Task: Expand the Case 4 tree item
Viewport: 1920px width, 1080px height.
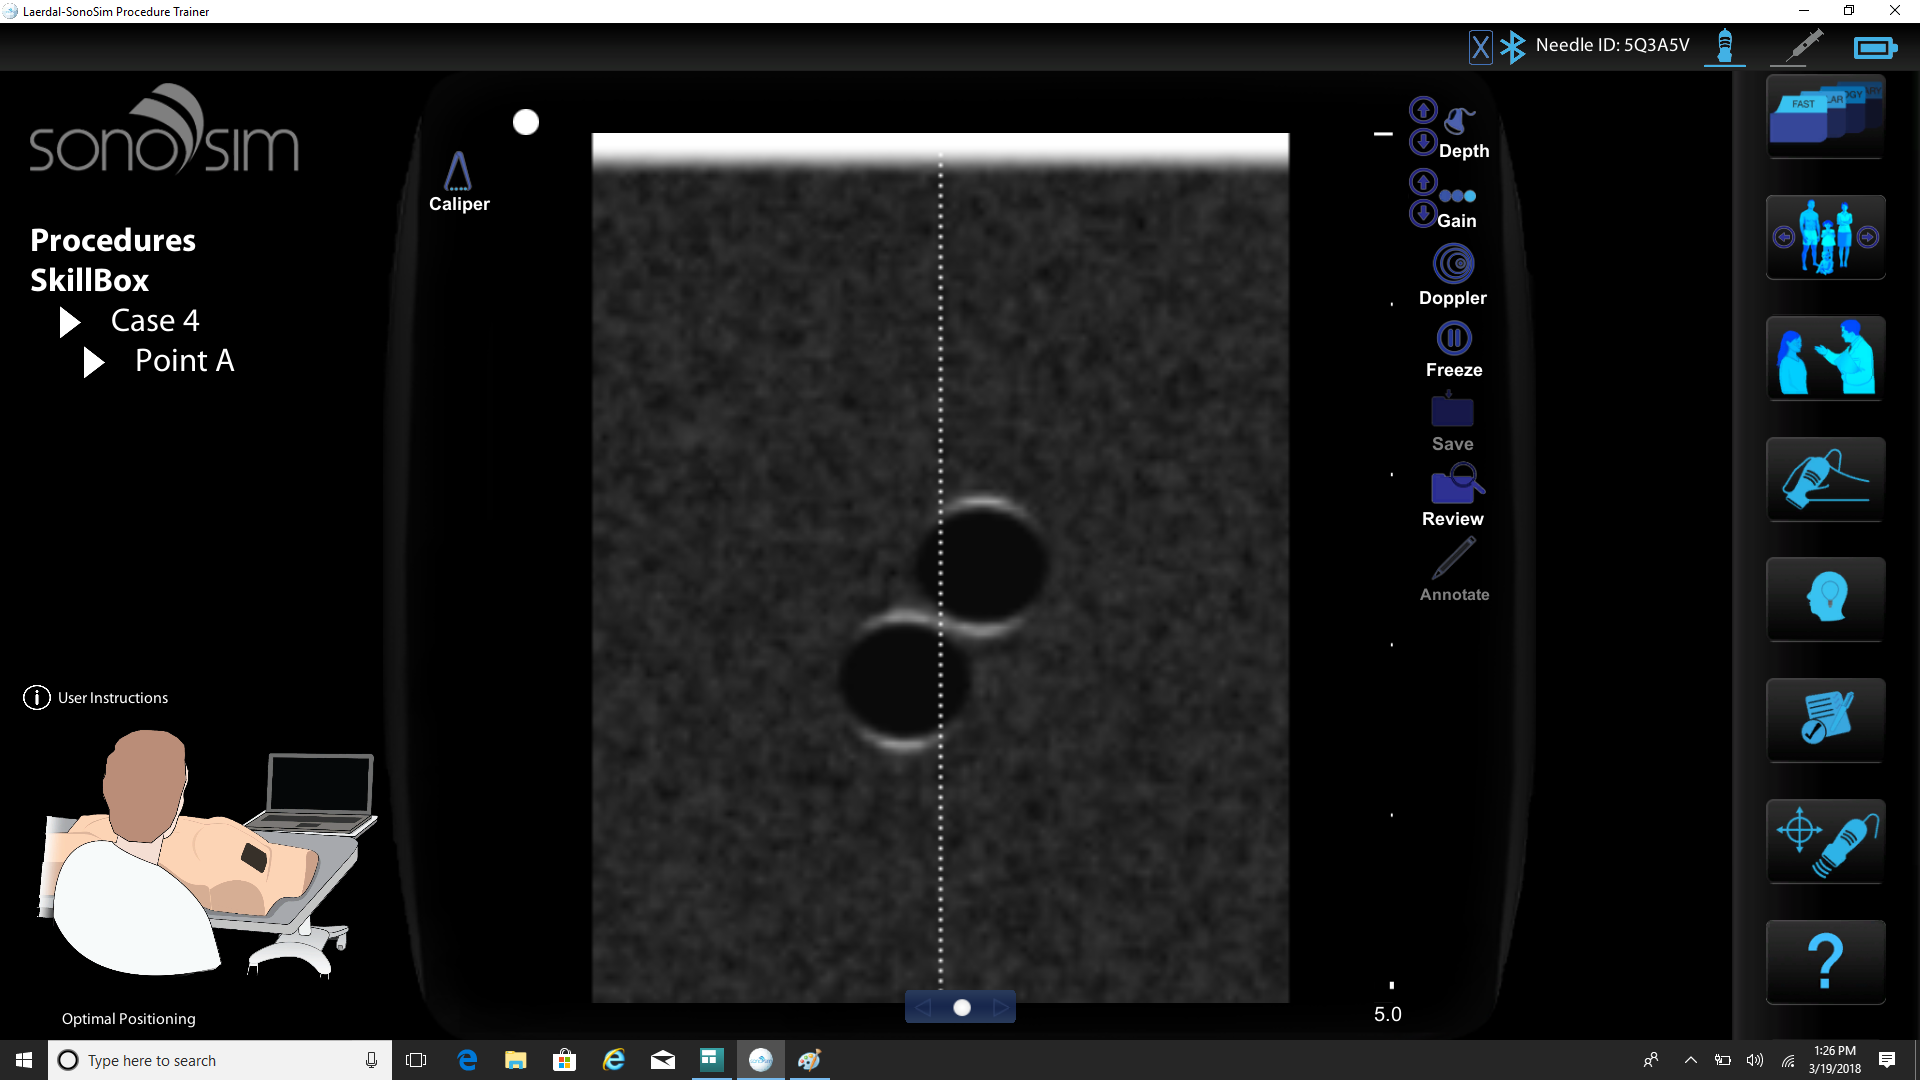Action: click(x=68, y=321)
